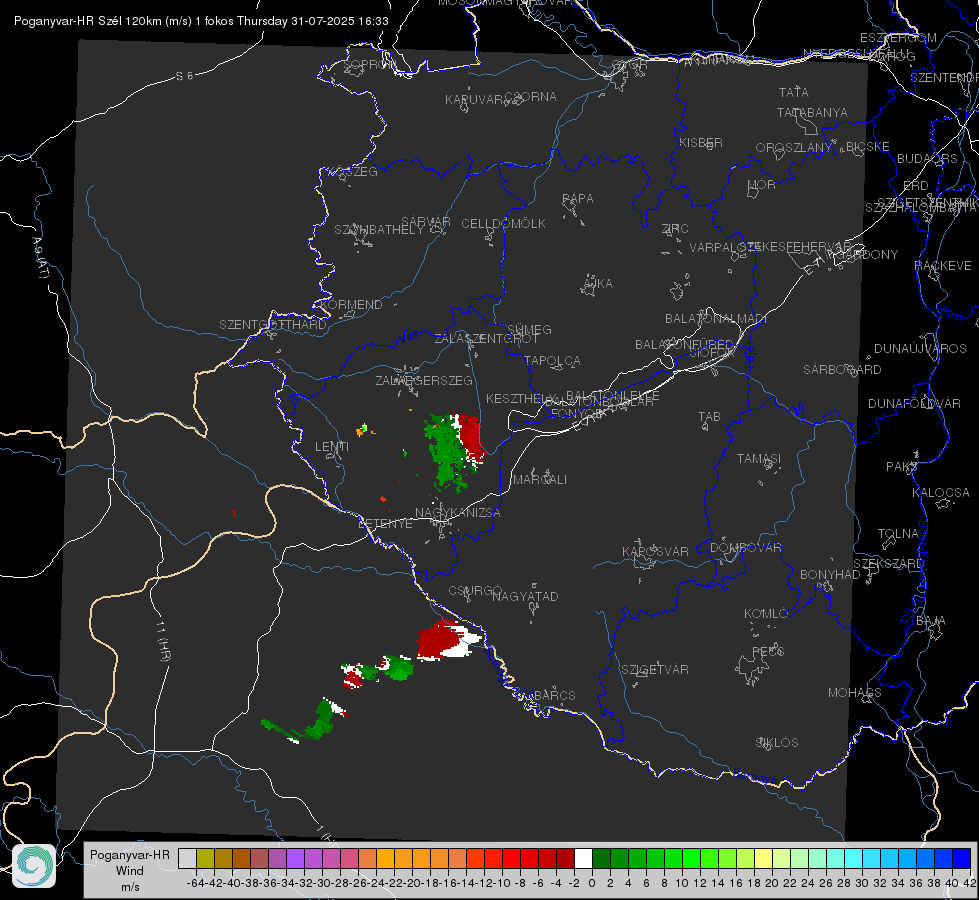
Task: Click the SZEKSZÁRD label
Action: (888, 564)
